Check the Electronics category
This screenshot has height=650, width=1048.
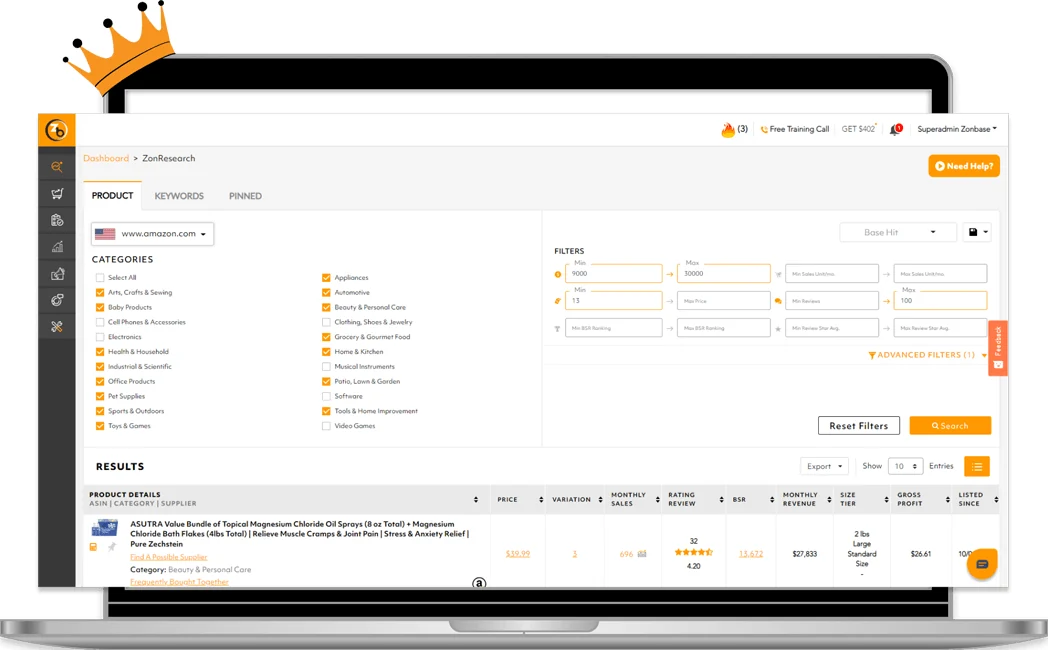[100, 337]
